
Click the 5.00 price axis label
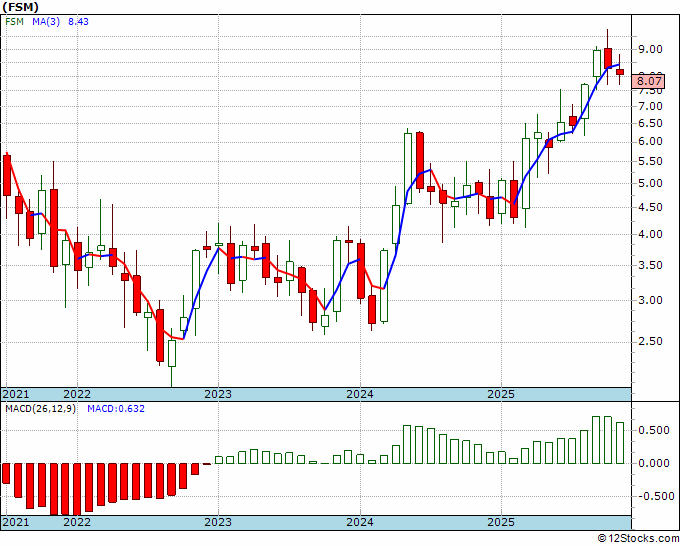[650, 183]
